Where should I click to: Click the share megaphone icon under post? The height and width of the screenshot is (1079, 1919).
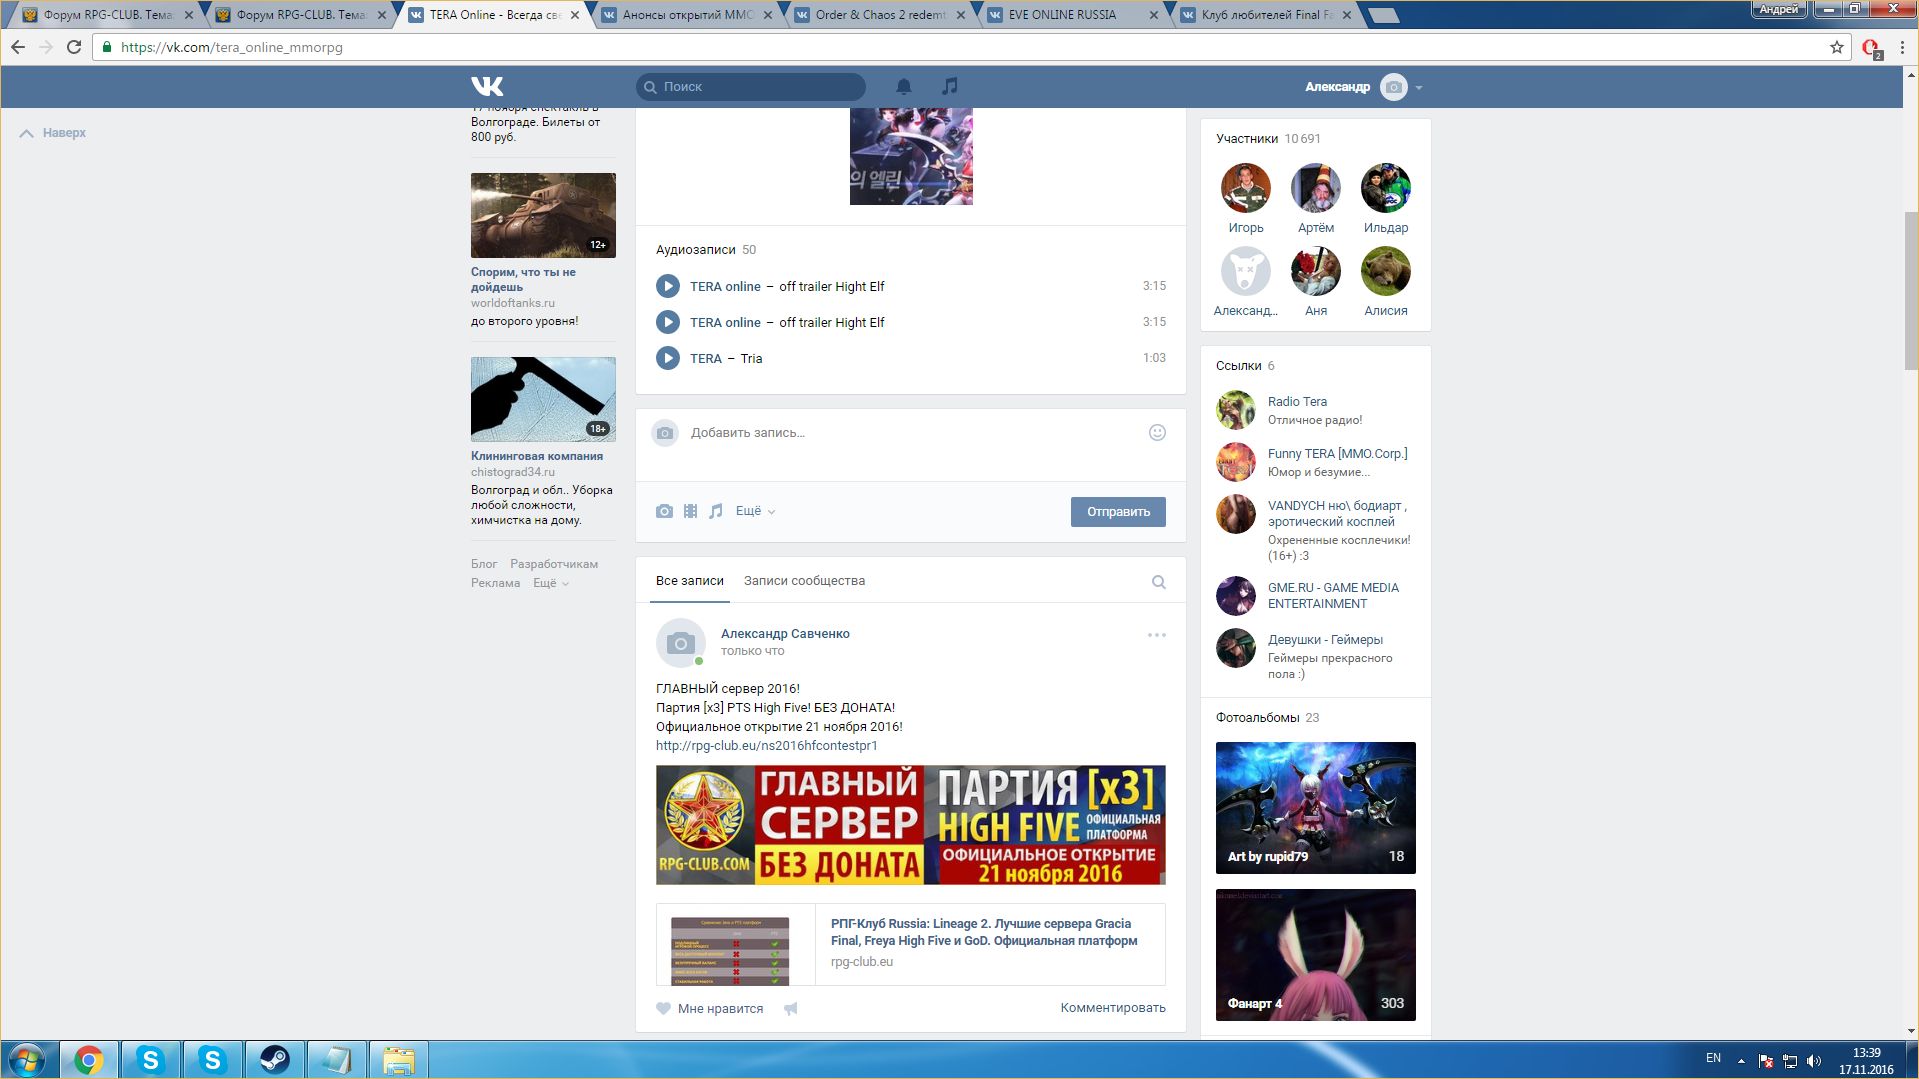coord(791,1009)
